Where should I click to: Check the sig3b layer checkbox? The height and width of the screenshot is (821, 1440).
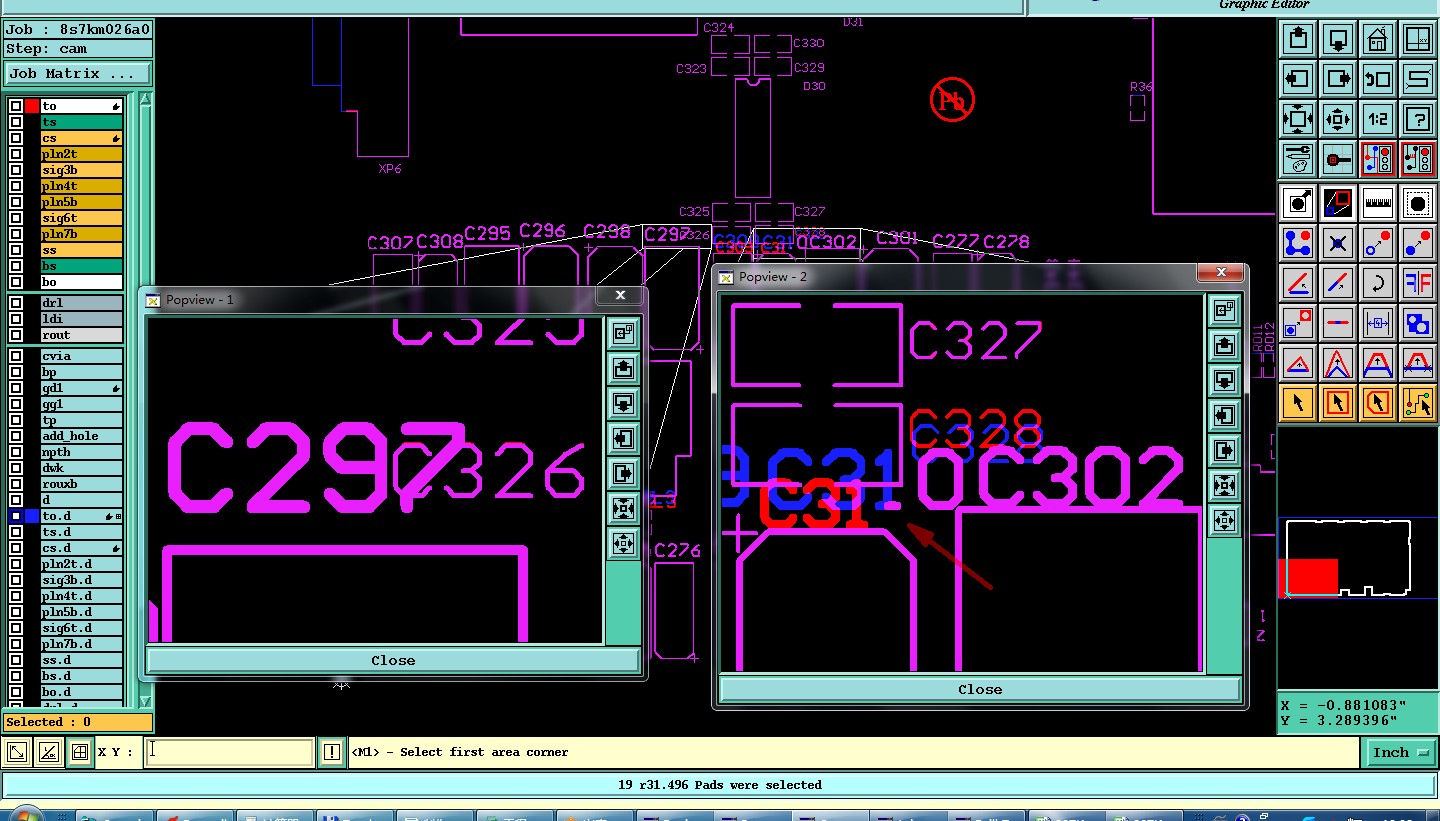(16, 170)
